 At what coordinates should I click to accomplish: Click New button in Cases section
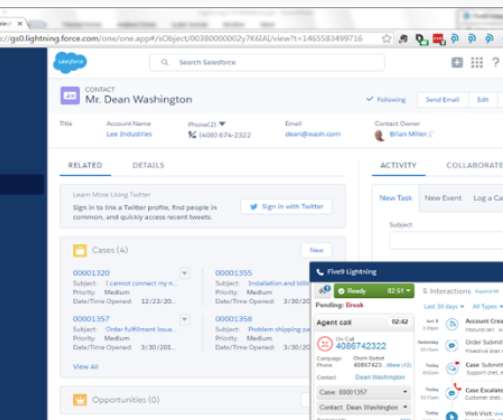317,250
